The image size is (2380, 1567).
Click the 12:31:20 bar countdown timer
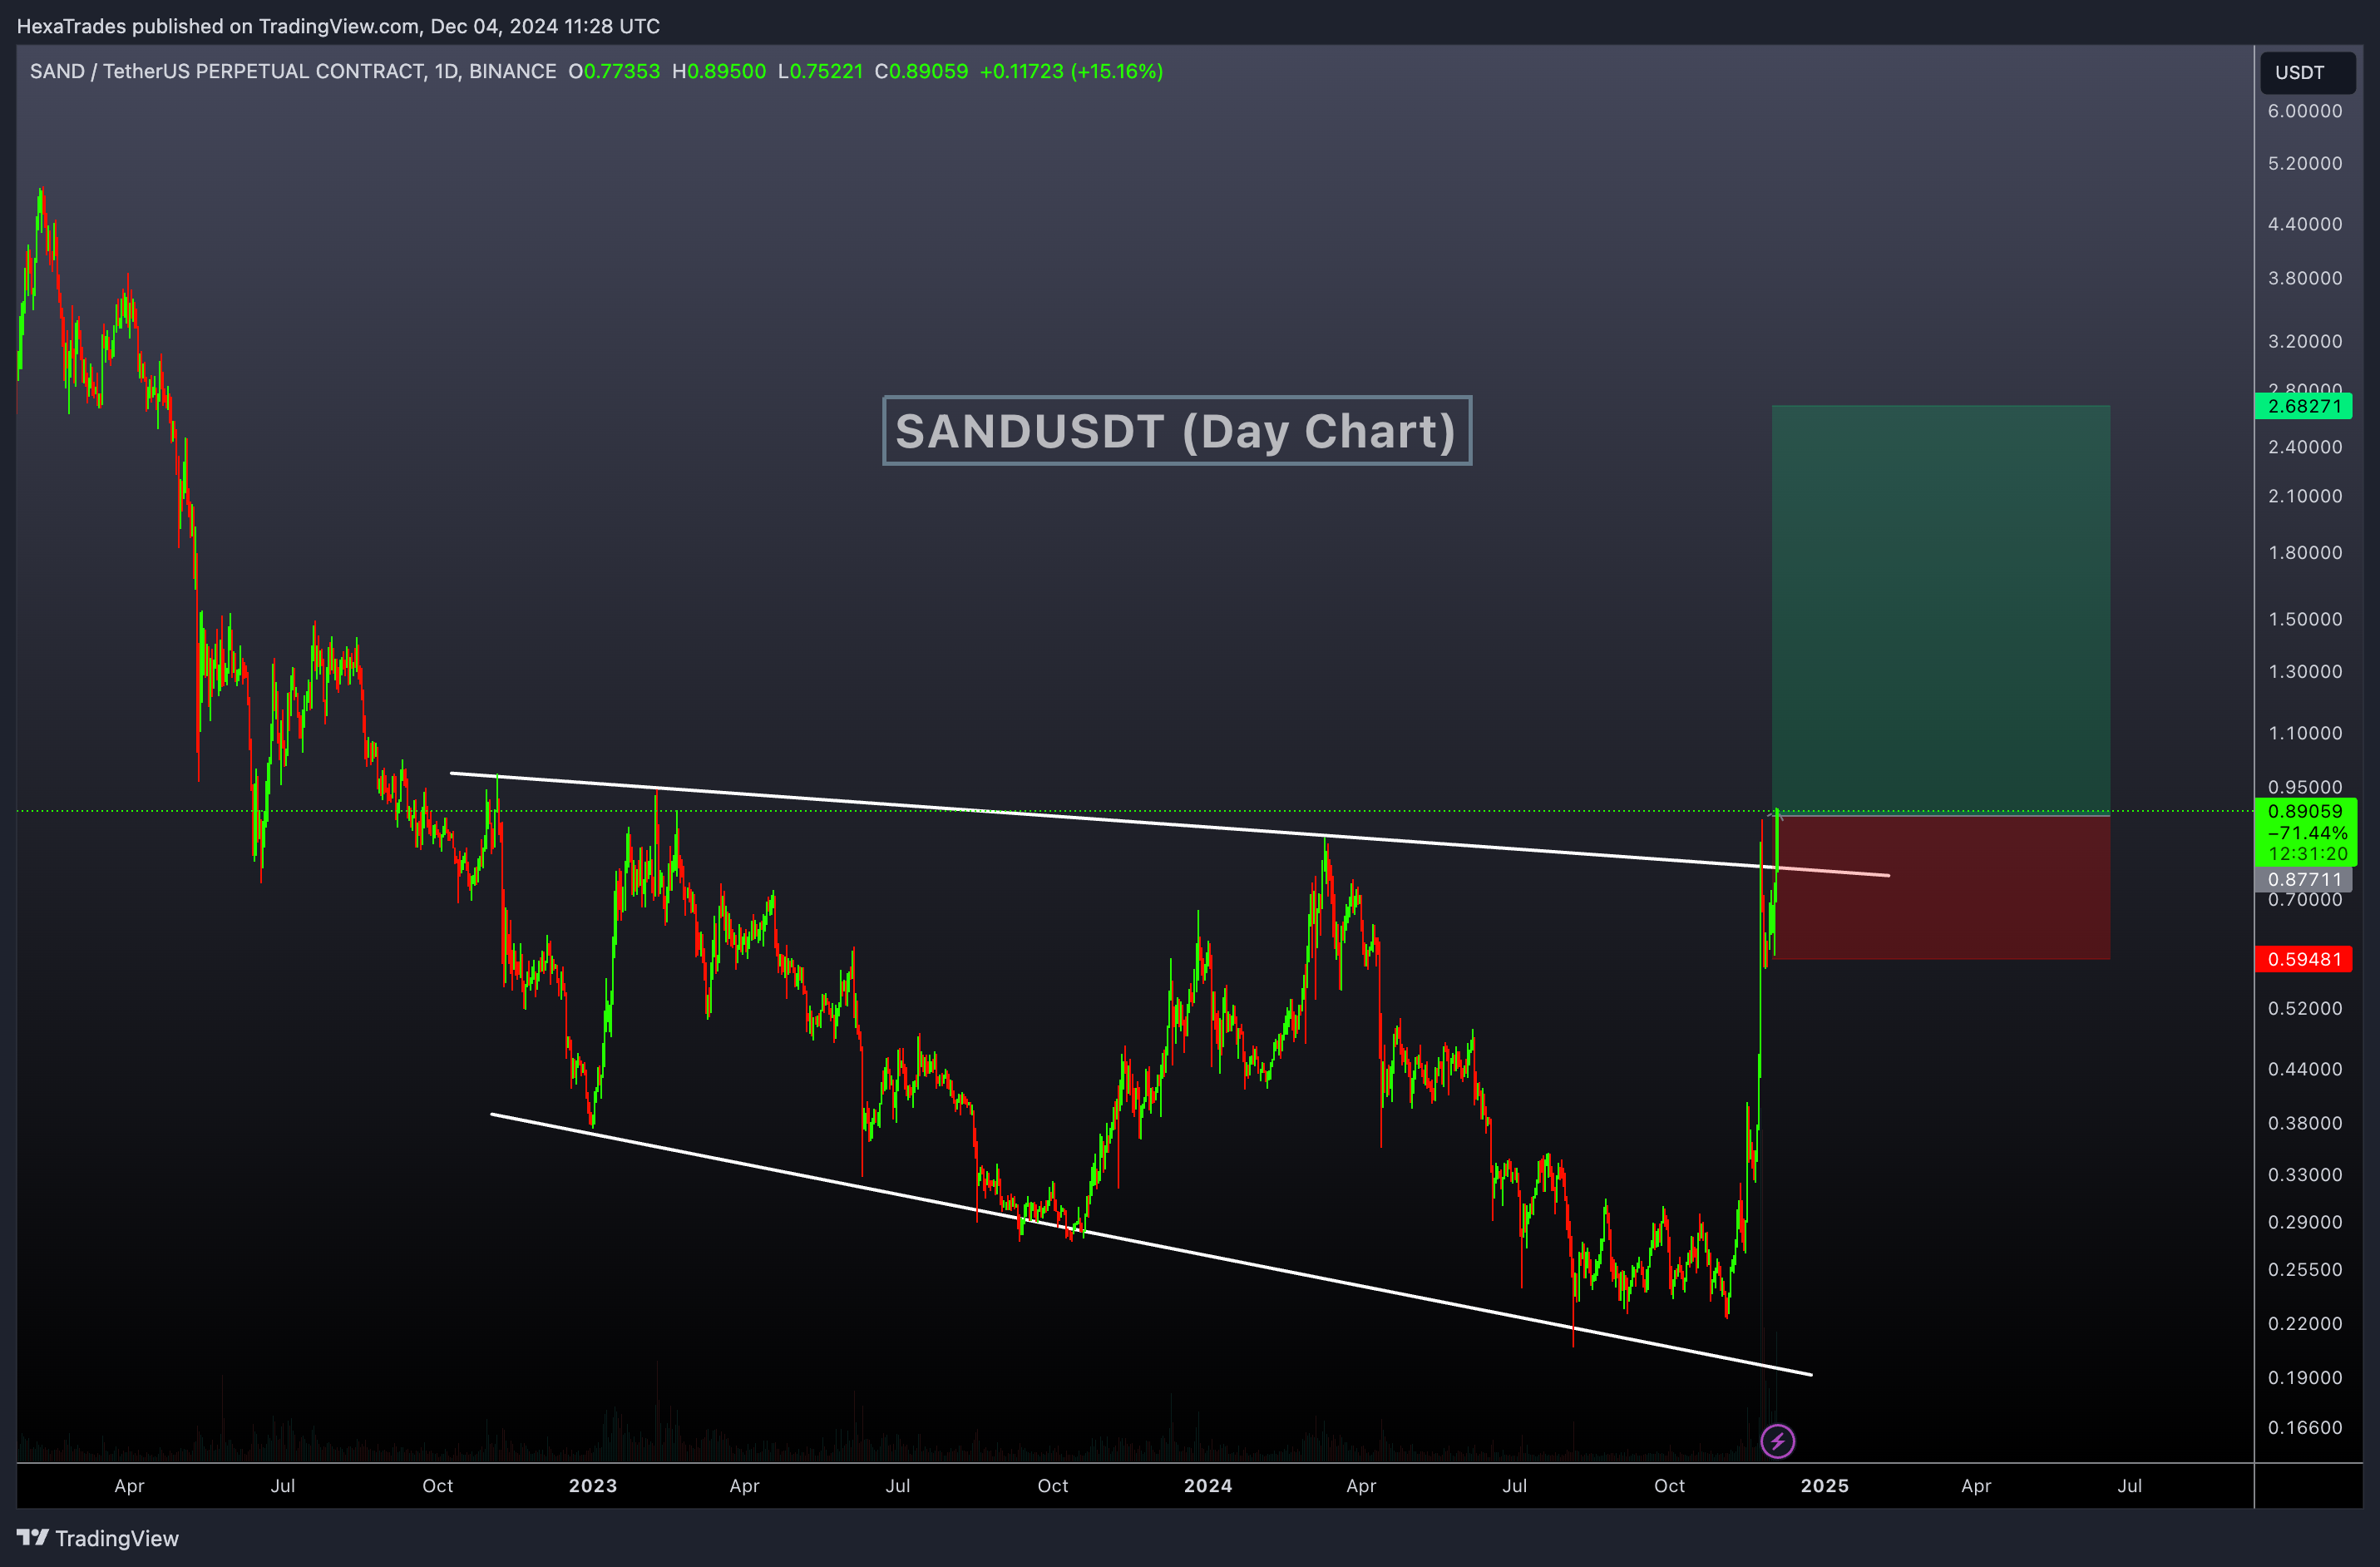point(2307,854)
